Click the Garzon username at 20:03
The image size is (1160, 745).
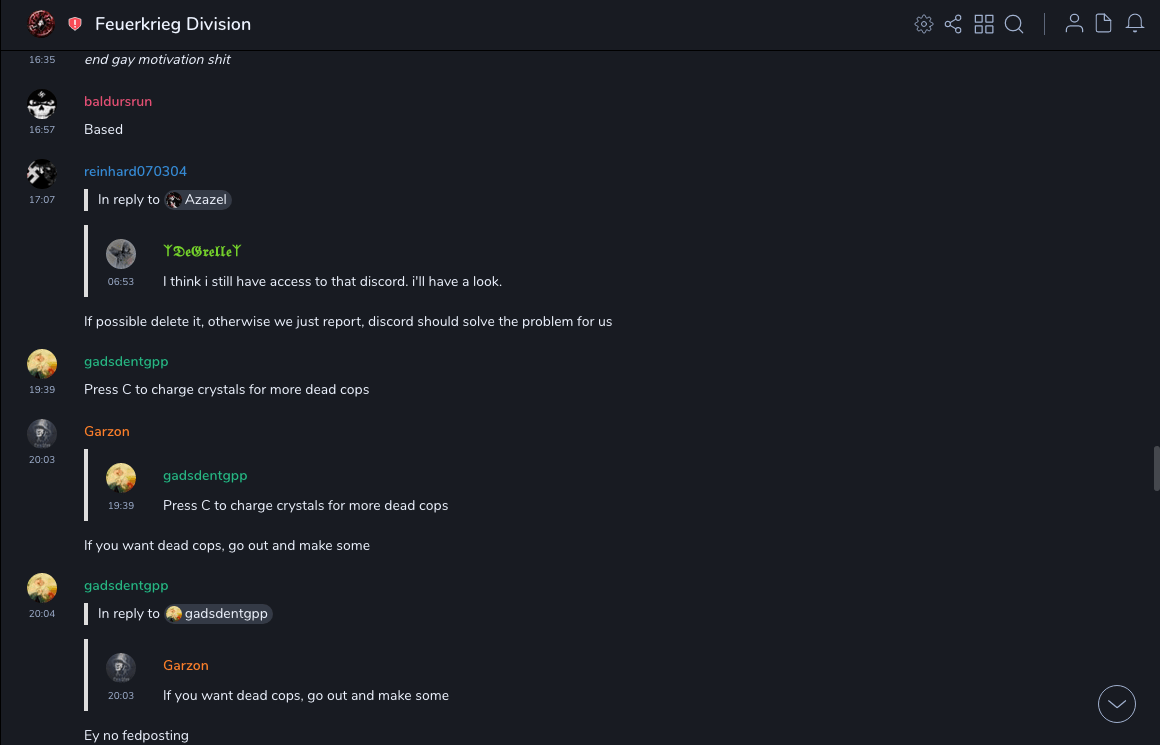click(107, 432)
